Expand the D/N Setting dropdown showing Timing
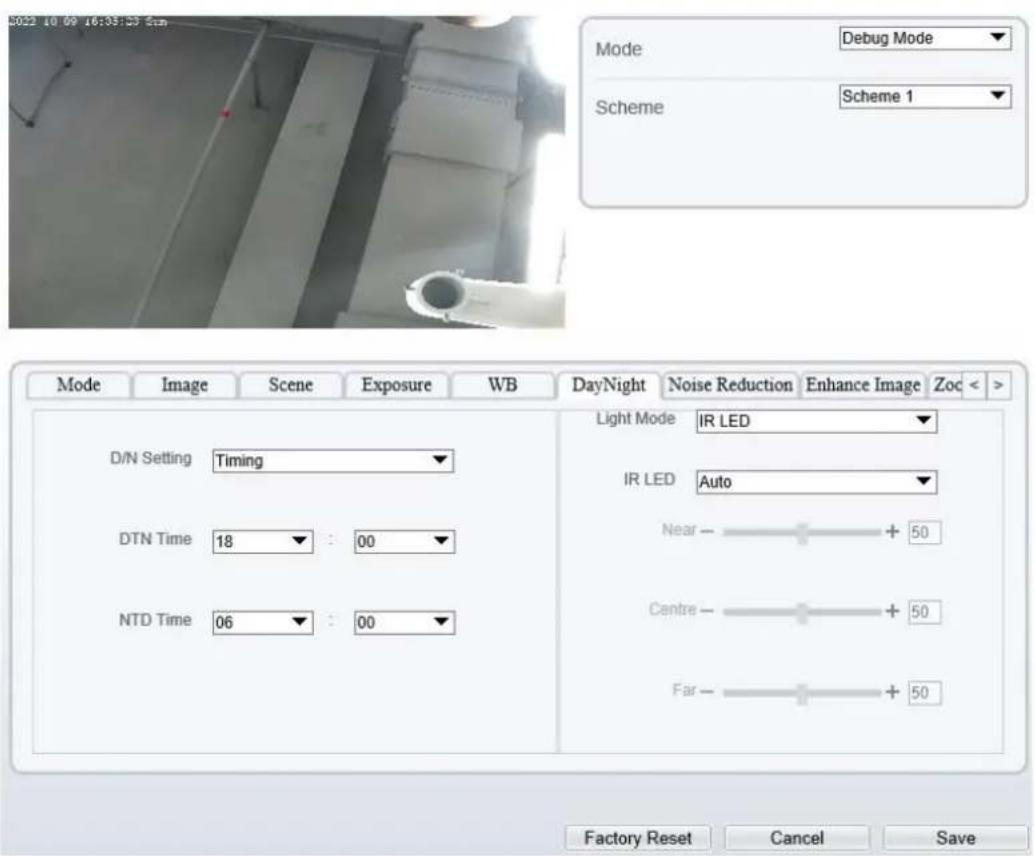Screen dimensions: 1035x856 coord(333,461)
